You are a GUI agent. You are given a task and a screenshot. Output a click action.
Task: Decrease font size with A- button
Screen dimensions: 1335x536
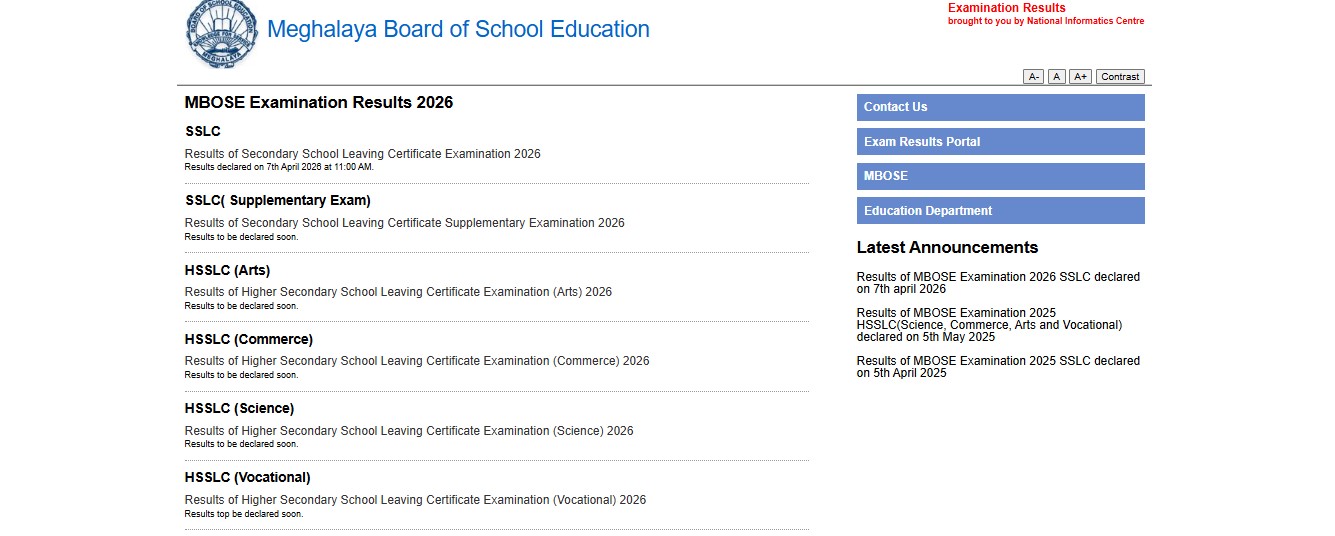tap(1033, 77)
